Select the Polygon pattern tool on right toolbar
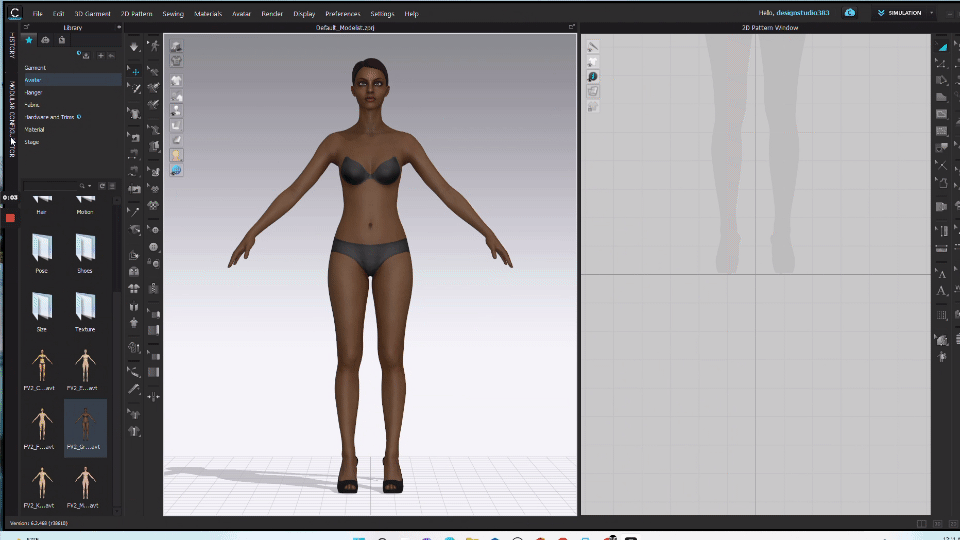Screen dimensions: 960x540 point(942,97)
